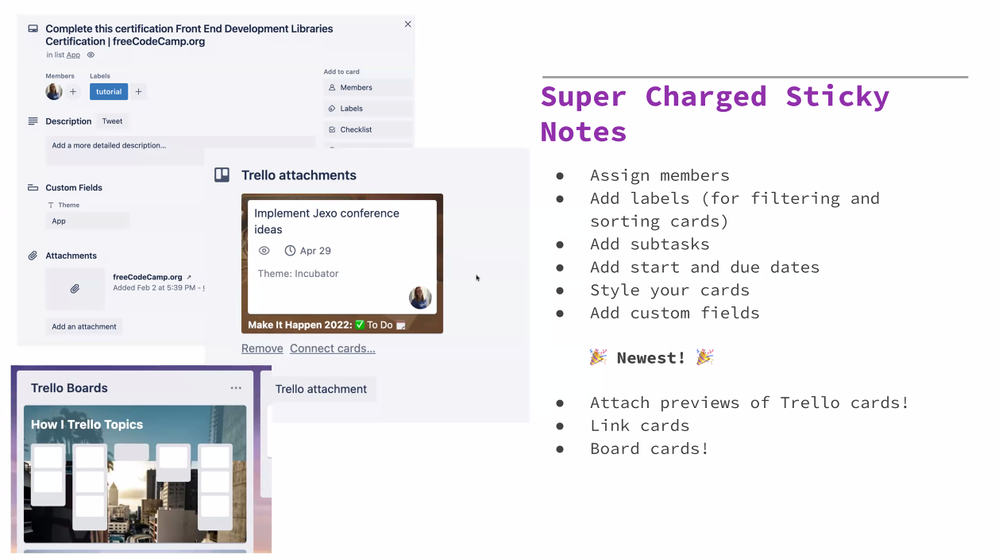
Task: Click the Style your cards bullet text
Action: 670,290
